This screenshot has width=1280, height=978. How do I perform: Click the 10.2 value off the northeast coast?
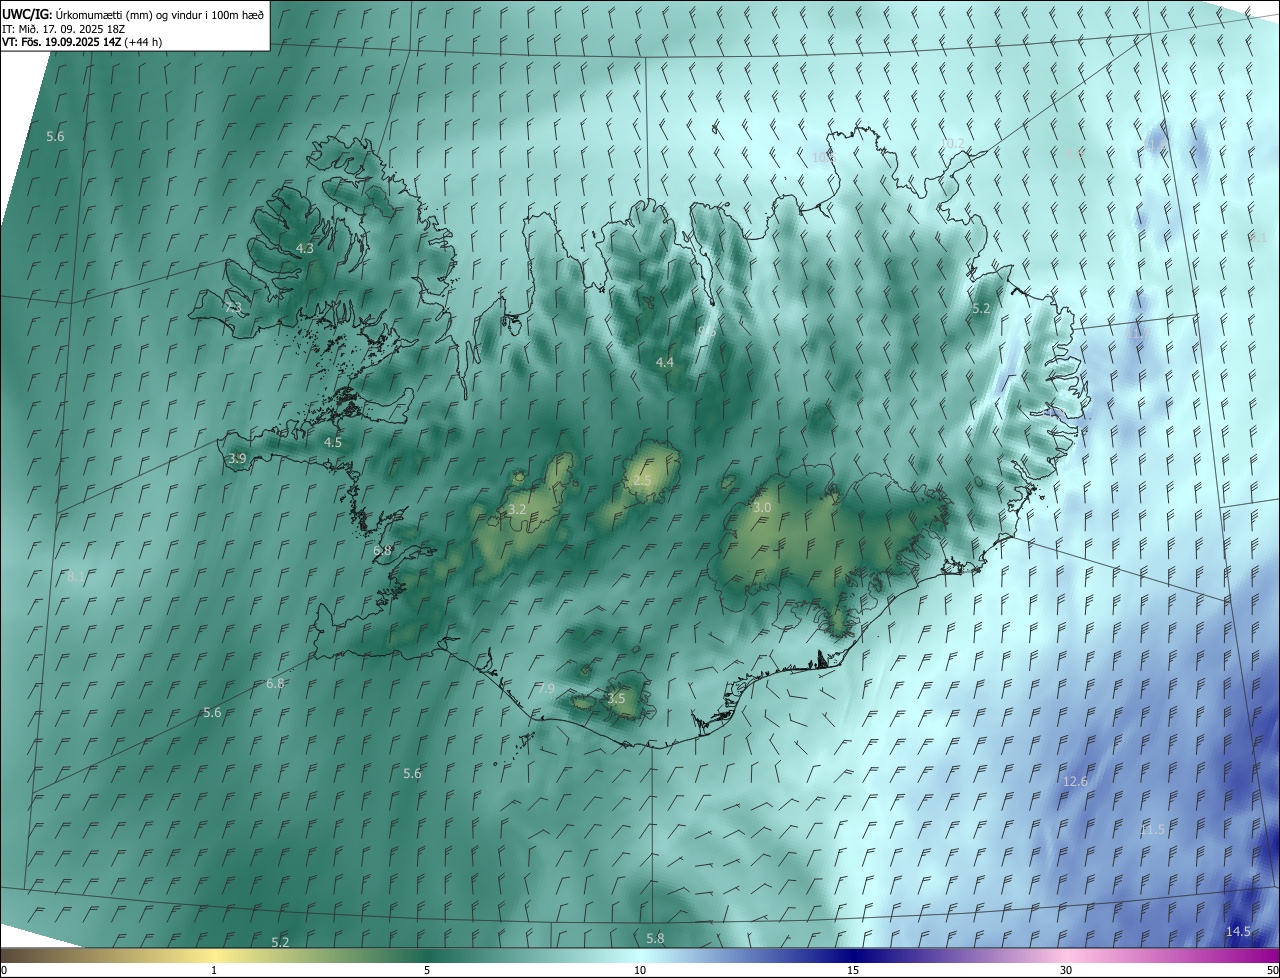952,144
